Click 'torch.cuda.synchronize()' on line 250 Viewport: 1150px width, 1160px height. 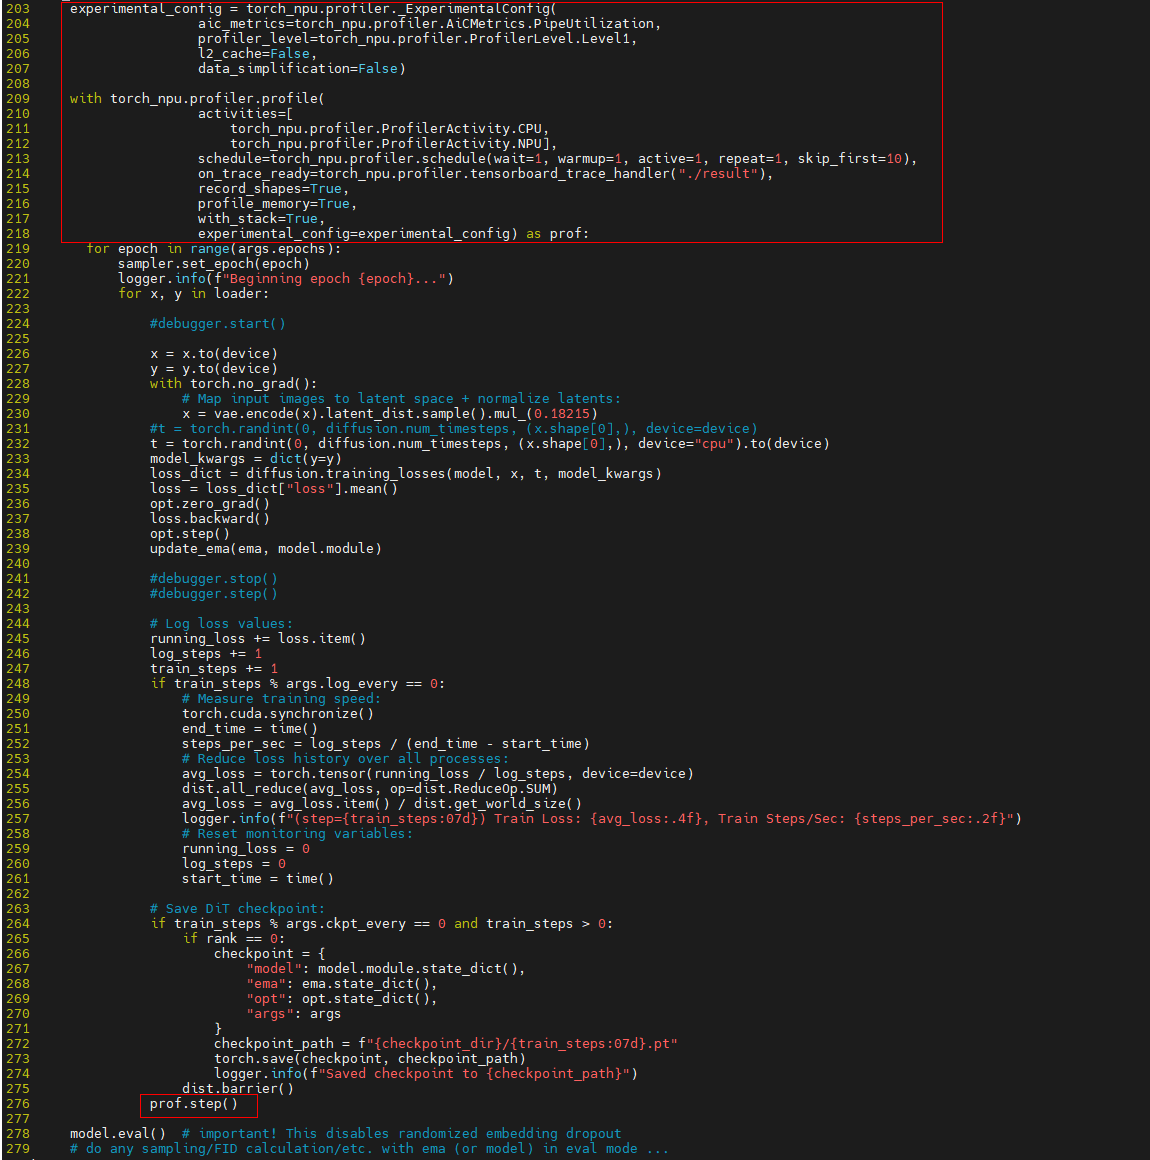pos(278,713)
